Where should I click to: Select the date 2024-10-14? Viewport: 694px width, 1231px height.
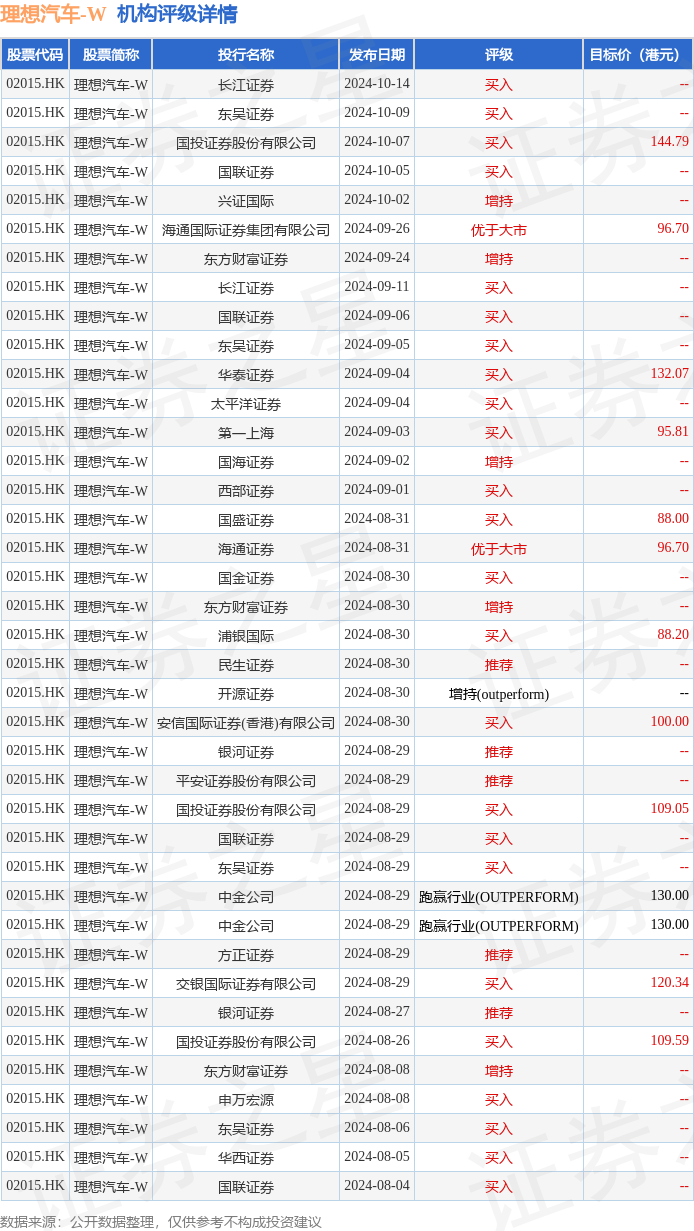pos(377,84)
